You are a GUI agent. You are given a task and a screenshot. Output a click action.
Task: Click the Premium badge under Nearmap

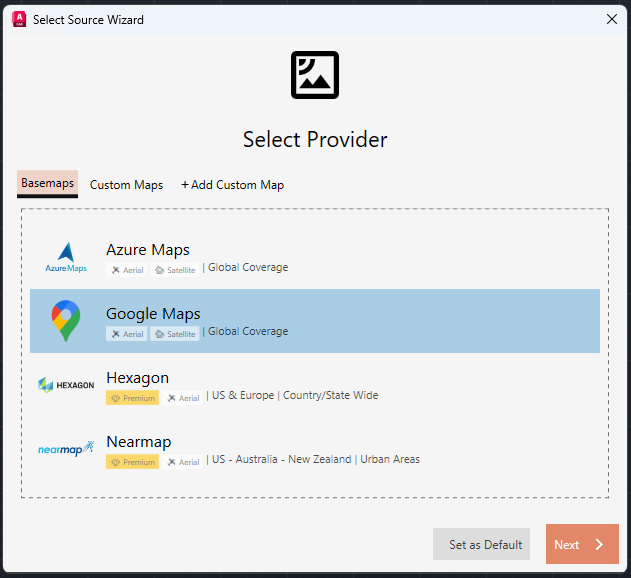click(x=132, y=462)
